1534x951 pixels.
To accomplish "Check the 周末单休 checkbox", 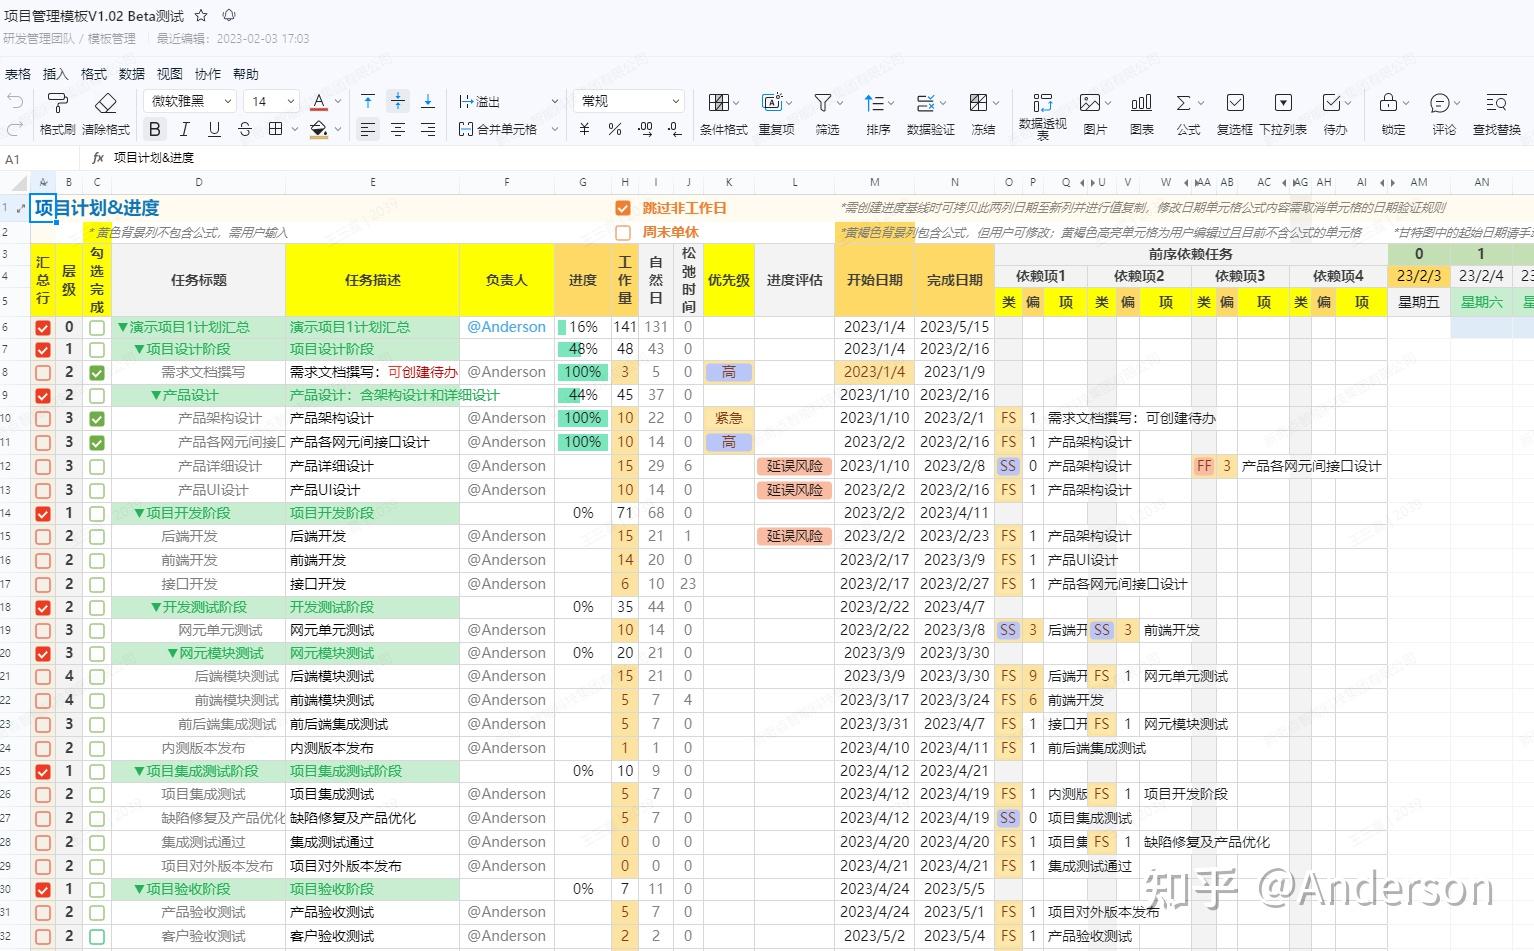I will point(623,232).
